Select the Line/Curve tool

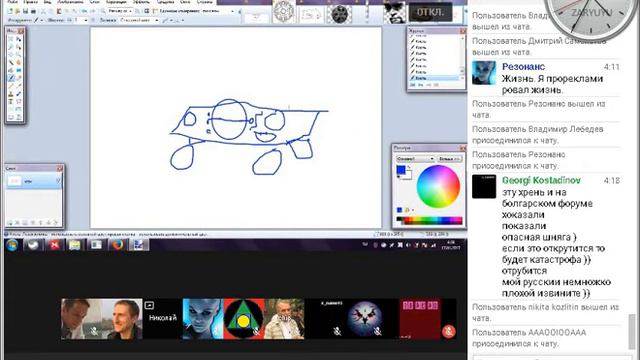pos(19,101)
